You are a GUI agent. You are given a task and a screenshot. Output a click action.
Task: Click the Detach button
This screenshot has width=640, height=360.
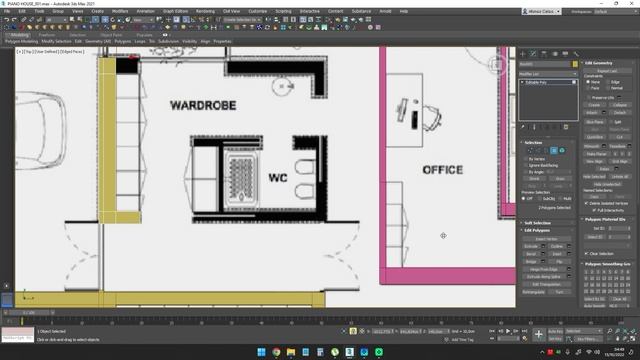pyautogui.click(x=620, y=113)
